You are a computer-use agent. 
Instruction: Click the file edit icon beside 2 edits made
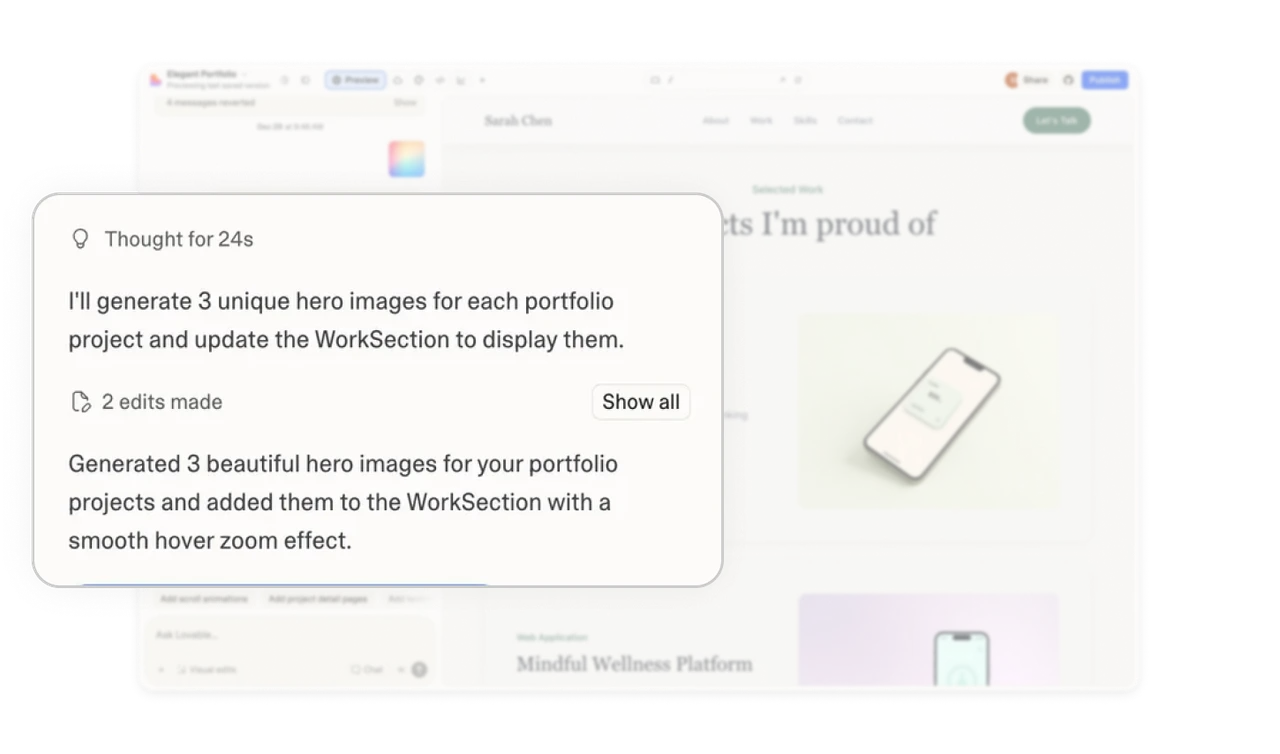pyautogui.click(x=81, y=402)
